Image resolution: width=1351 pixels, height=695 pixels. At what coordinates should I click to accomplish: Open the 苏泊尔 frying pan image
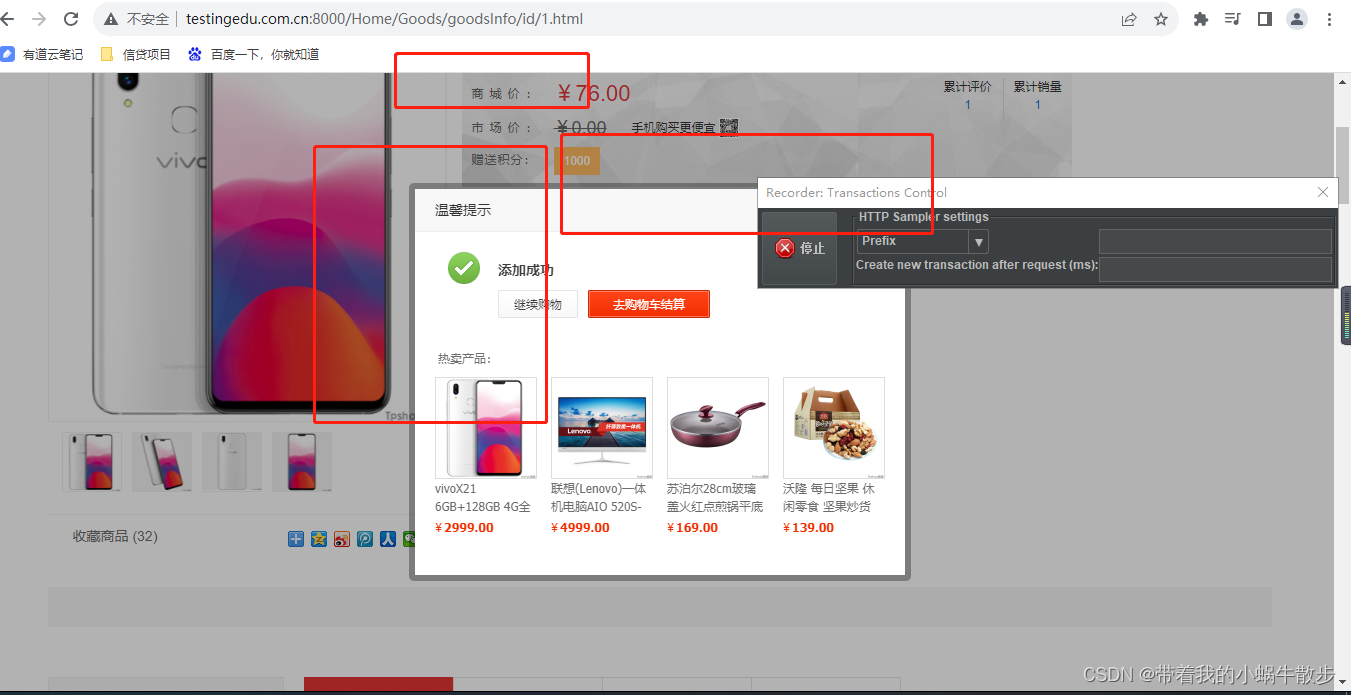point(718,428)
